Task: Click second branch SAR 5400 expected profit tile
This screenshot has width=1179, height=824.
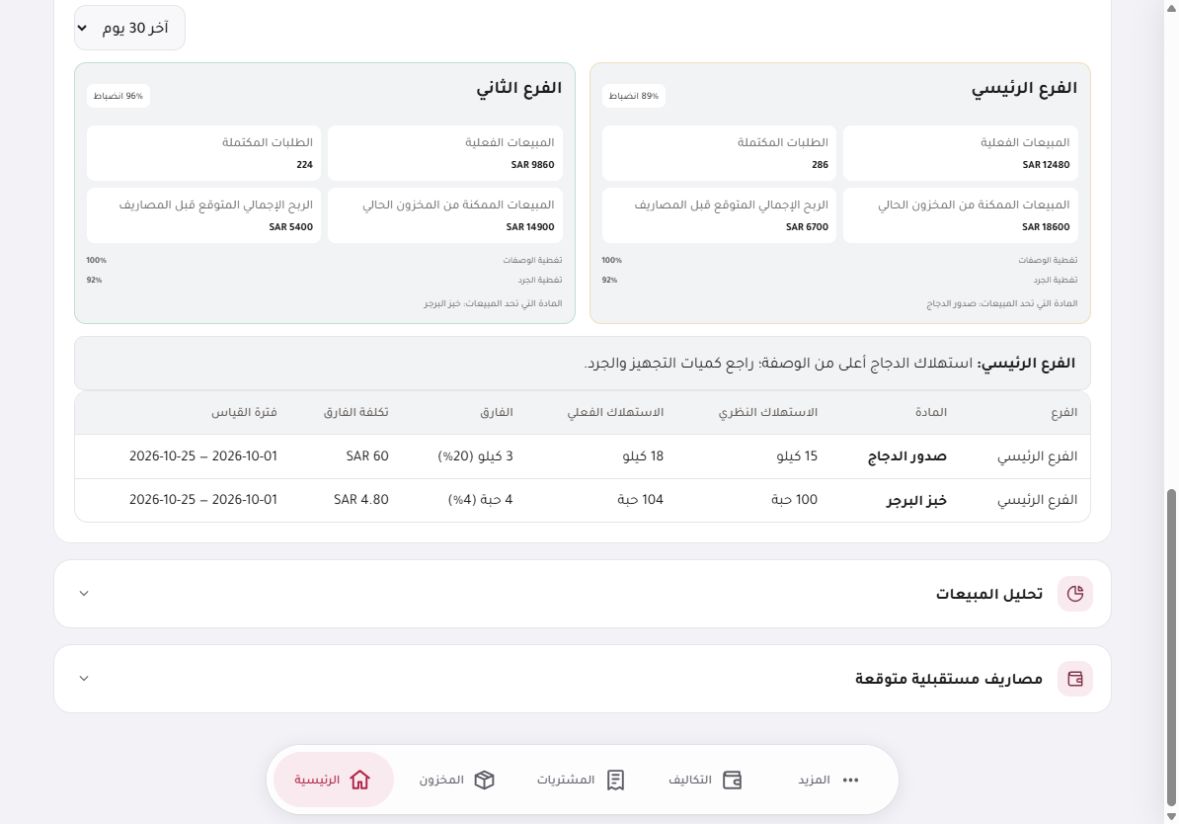Action: (204, 215)
